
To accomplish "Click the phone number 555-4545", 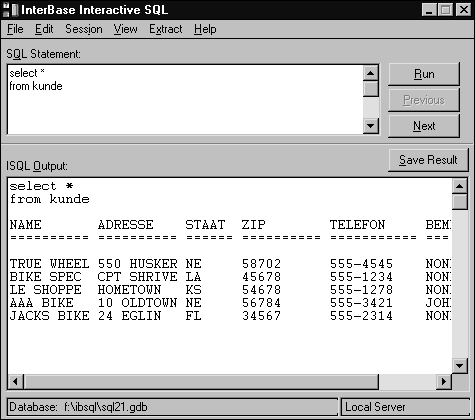I will (x=361, y=264).
